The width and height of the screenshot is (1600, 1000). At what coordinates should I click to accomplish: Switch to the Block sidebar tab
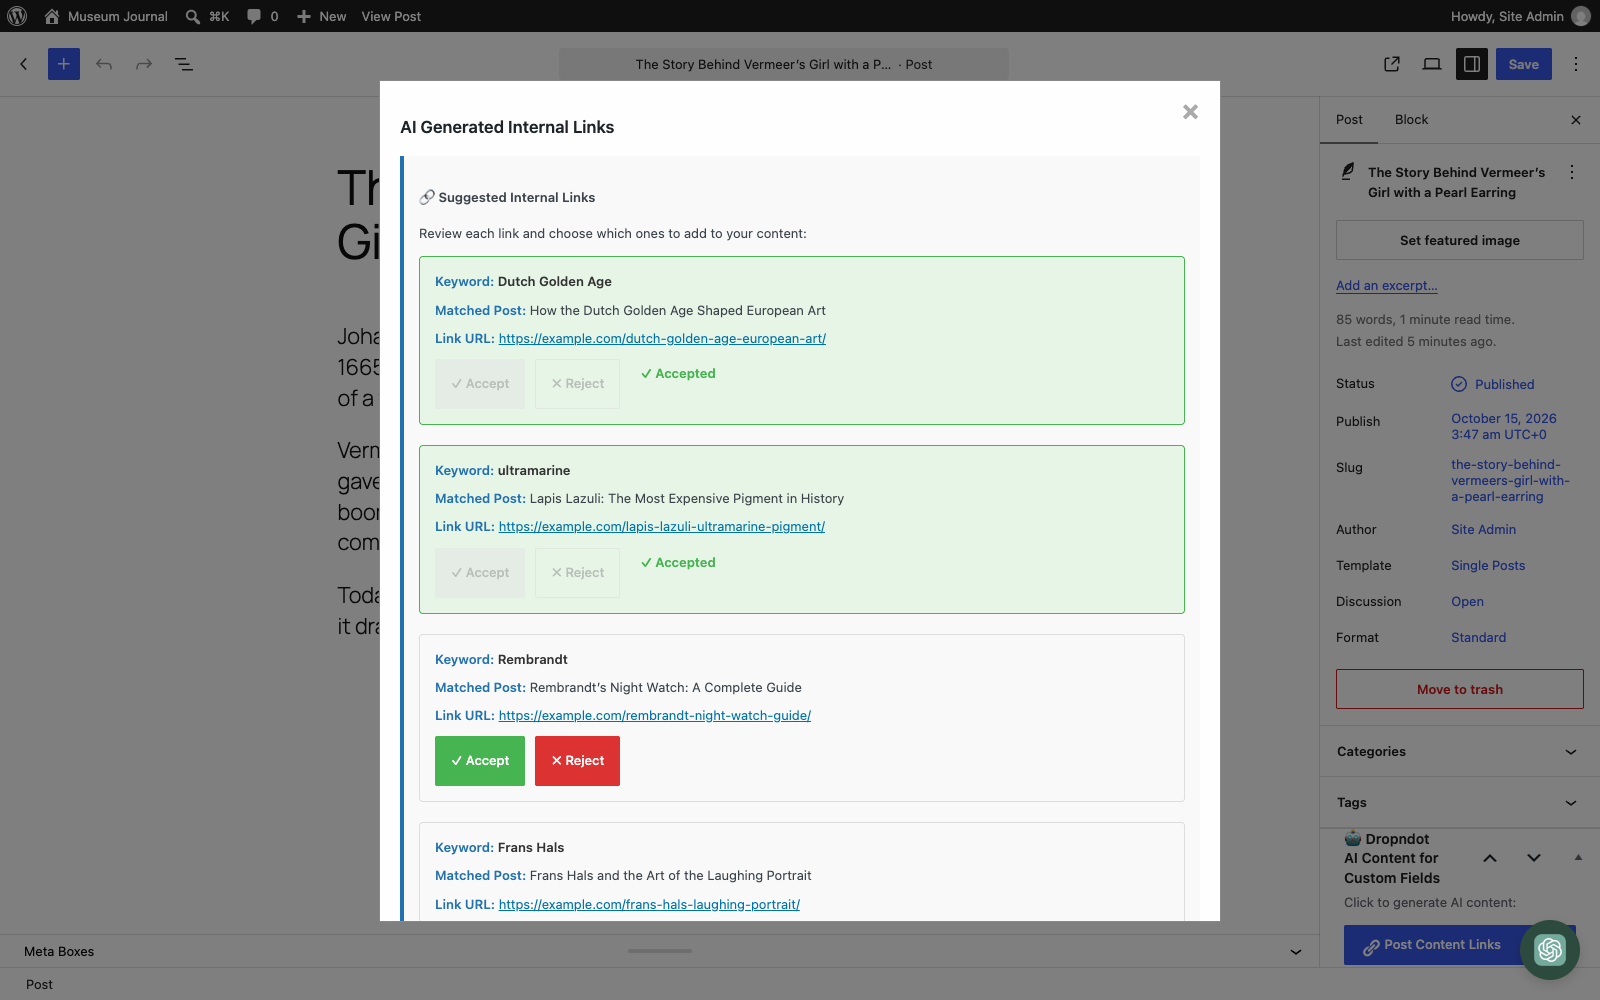(1411, 120)
